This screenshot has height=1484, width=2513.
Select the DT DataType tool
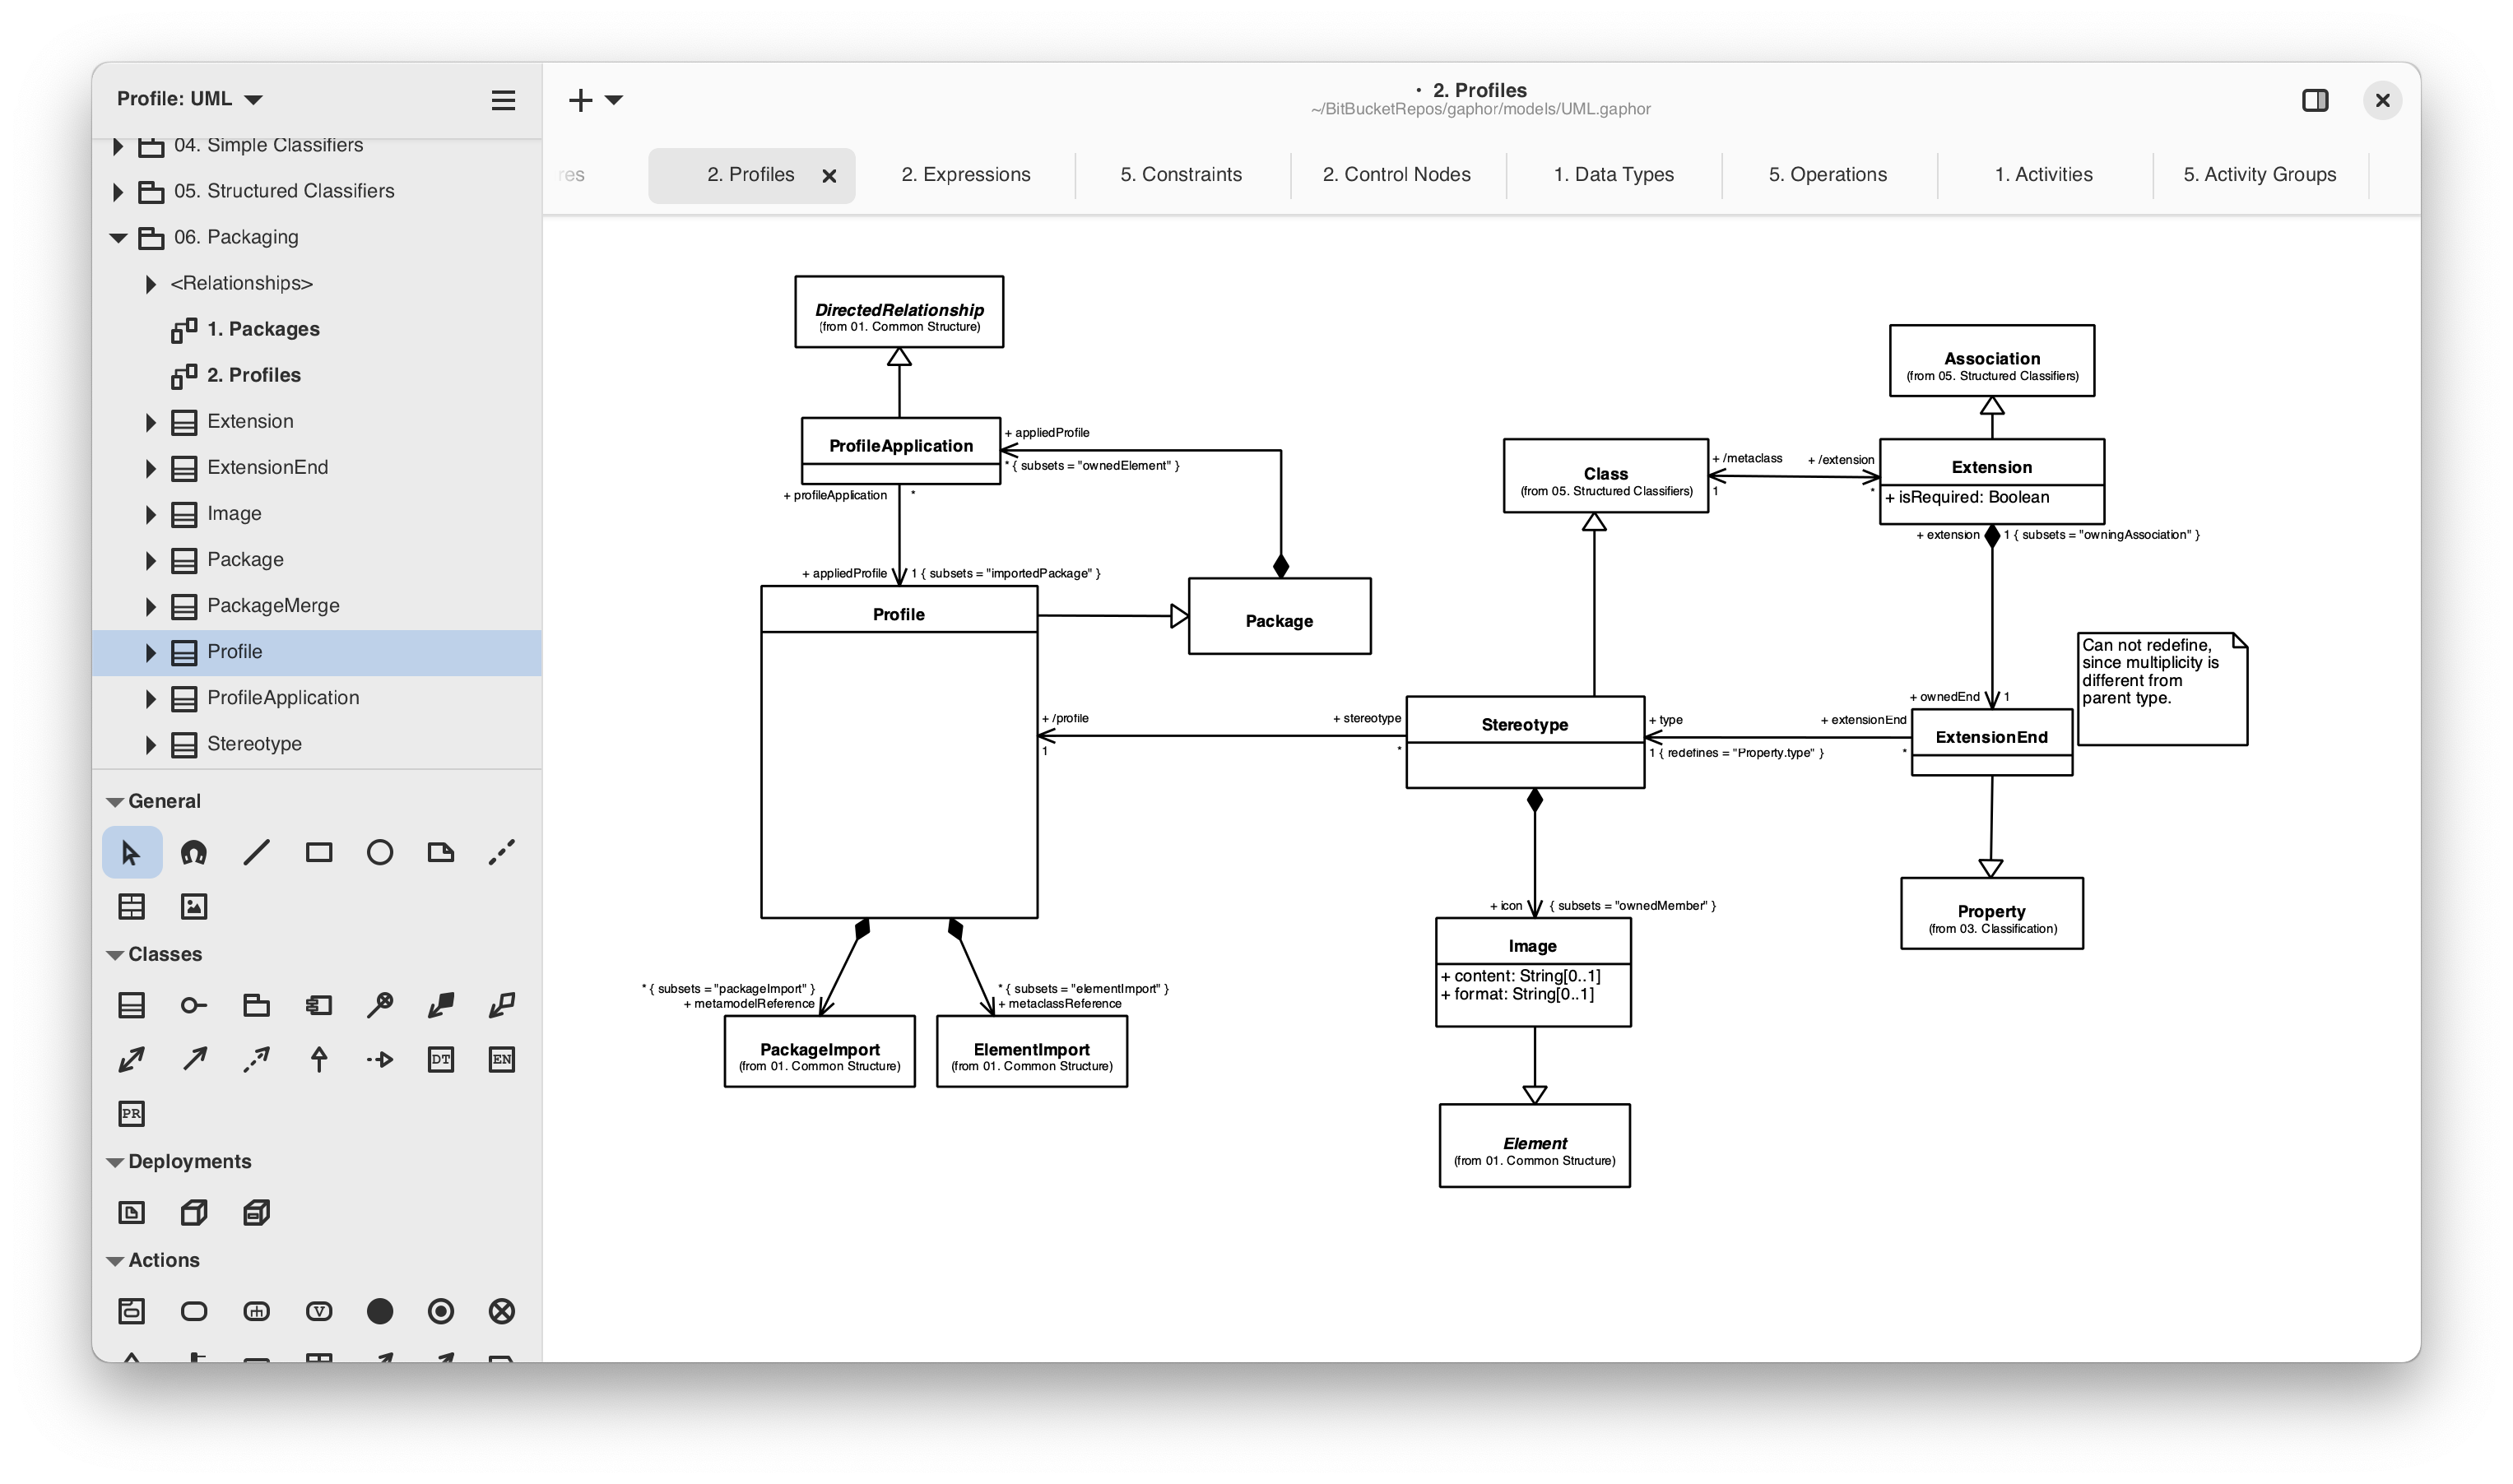coord(441,1060)
